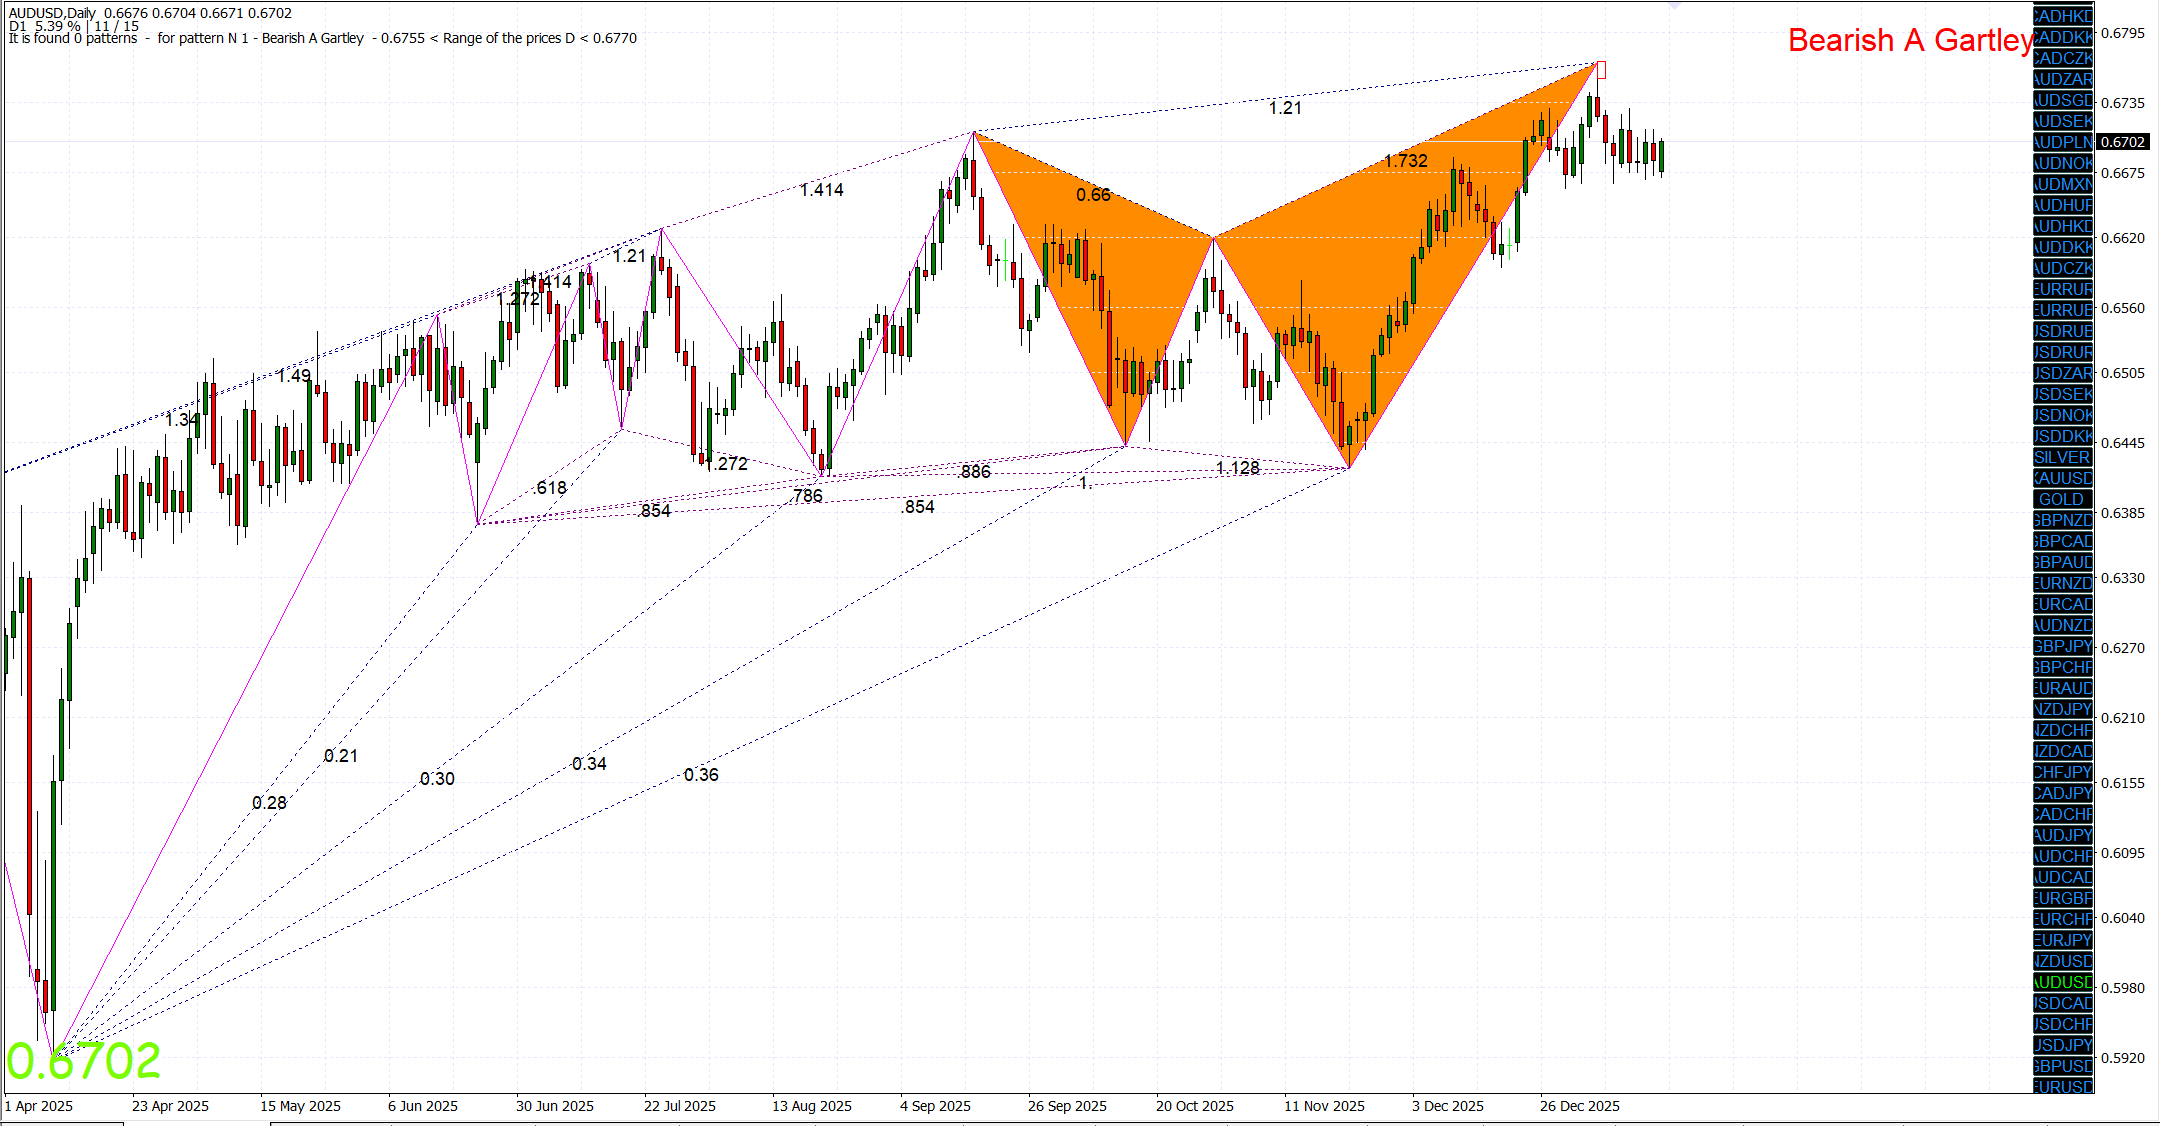The height and width of the screenshot is (1126, 2160).
Task: Open the SILVER symbol button
Action: (2063, 457)
